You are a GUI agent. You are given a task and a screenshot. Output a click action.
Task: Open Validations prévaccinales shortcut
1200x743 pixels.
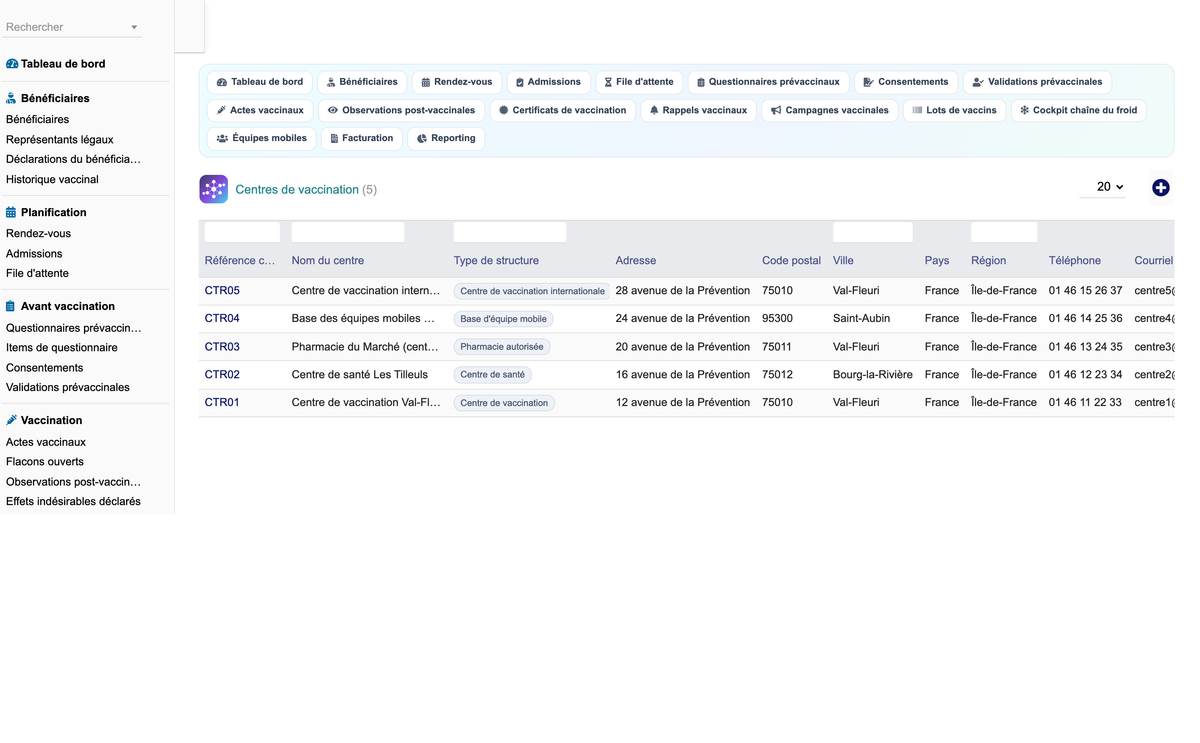(1037, 82)
